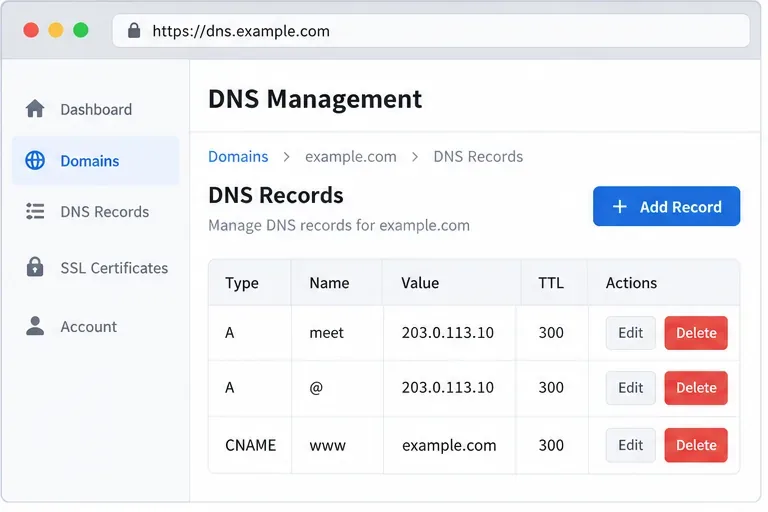The height and width of the screenshot is (512, 768).
Task: Click the Add Record button
Action: click(666, 206)
